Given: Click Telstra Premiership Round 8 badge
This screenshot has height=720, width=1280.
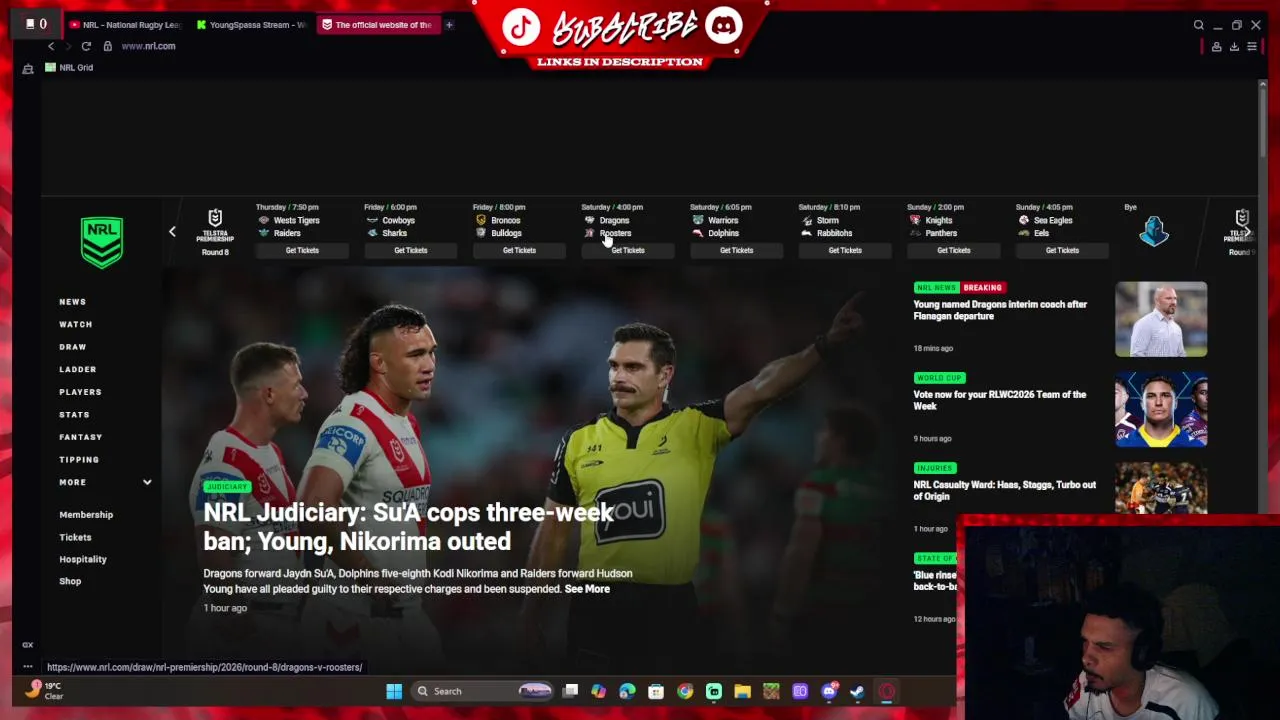Looking at the screenshot, I should pos(215,232).
